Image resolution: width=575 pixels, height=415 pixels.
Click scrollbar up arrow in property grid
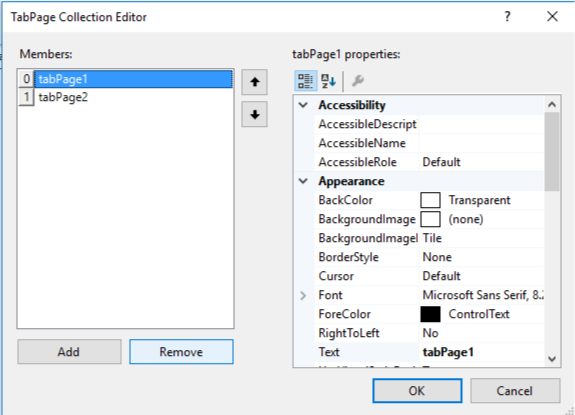[x=552, y=104]
